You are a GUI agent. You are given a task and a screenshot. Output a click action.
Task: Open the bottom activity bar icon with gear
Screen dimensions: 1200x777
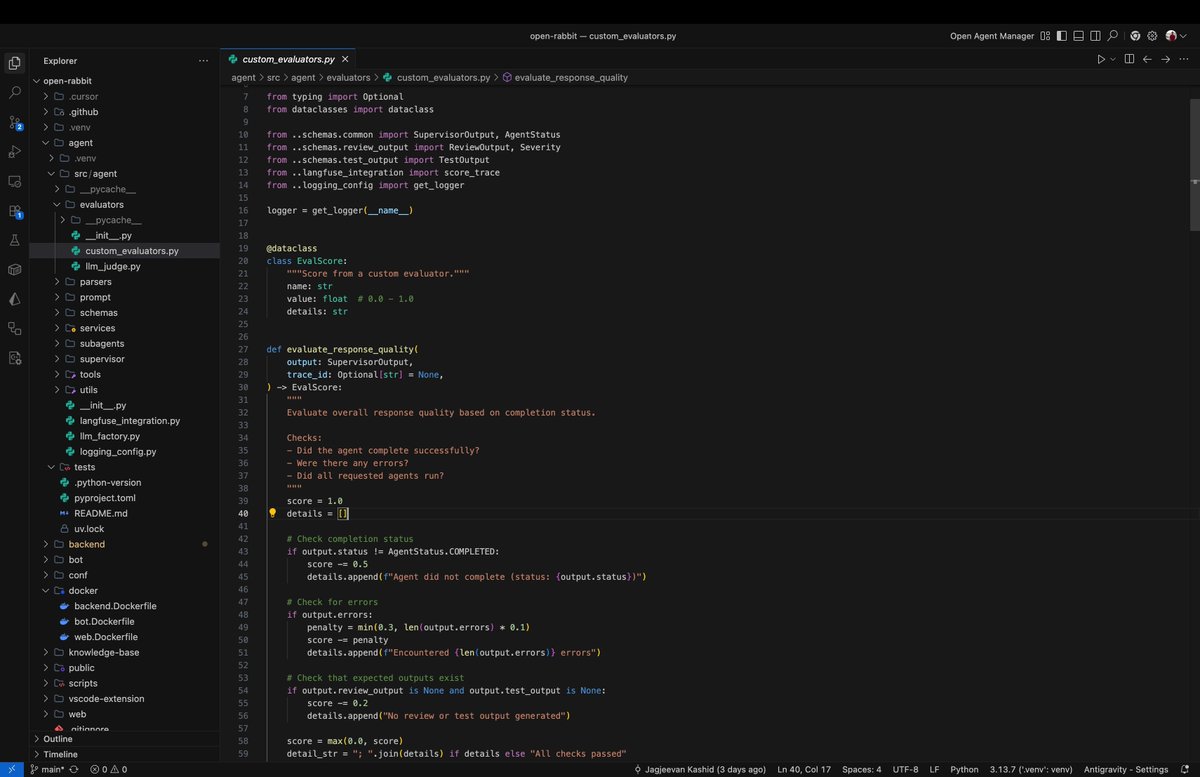pyautogui.click(x=14, y=358)
